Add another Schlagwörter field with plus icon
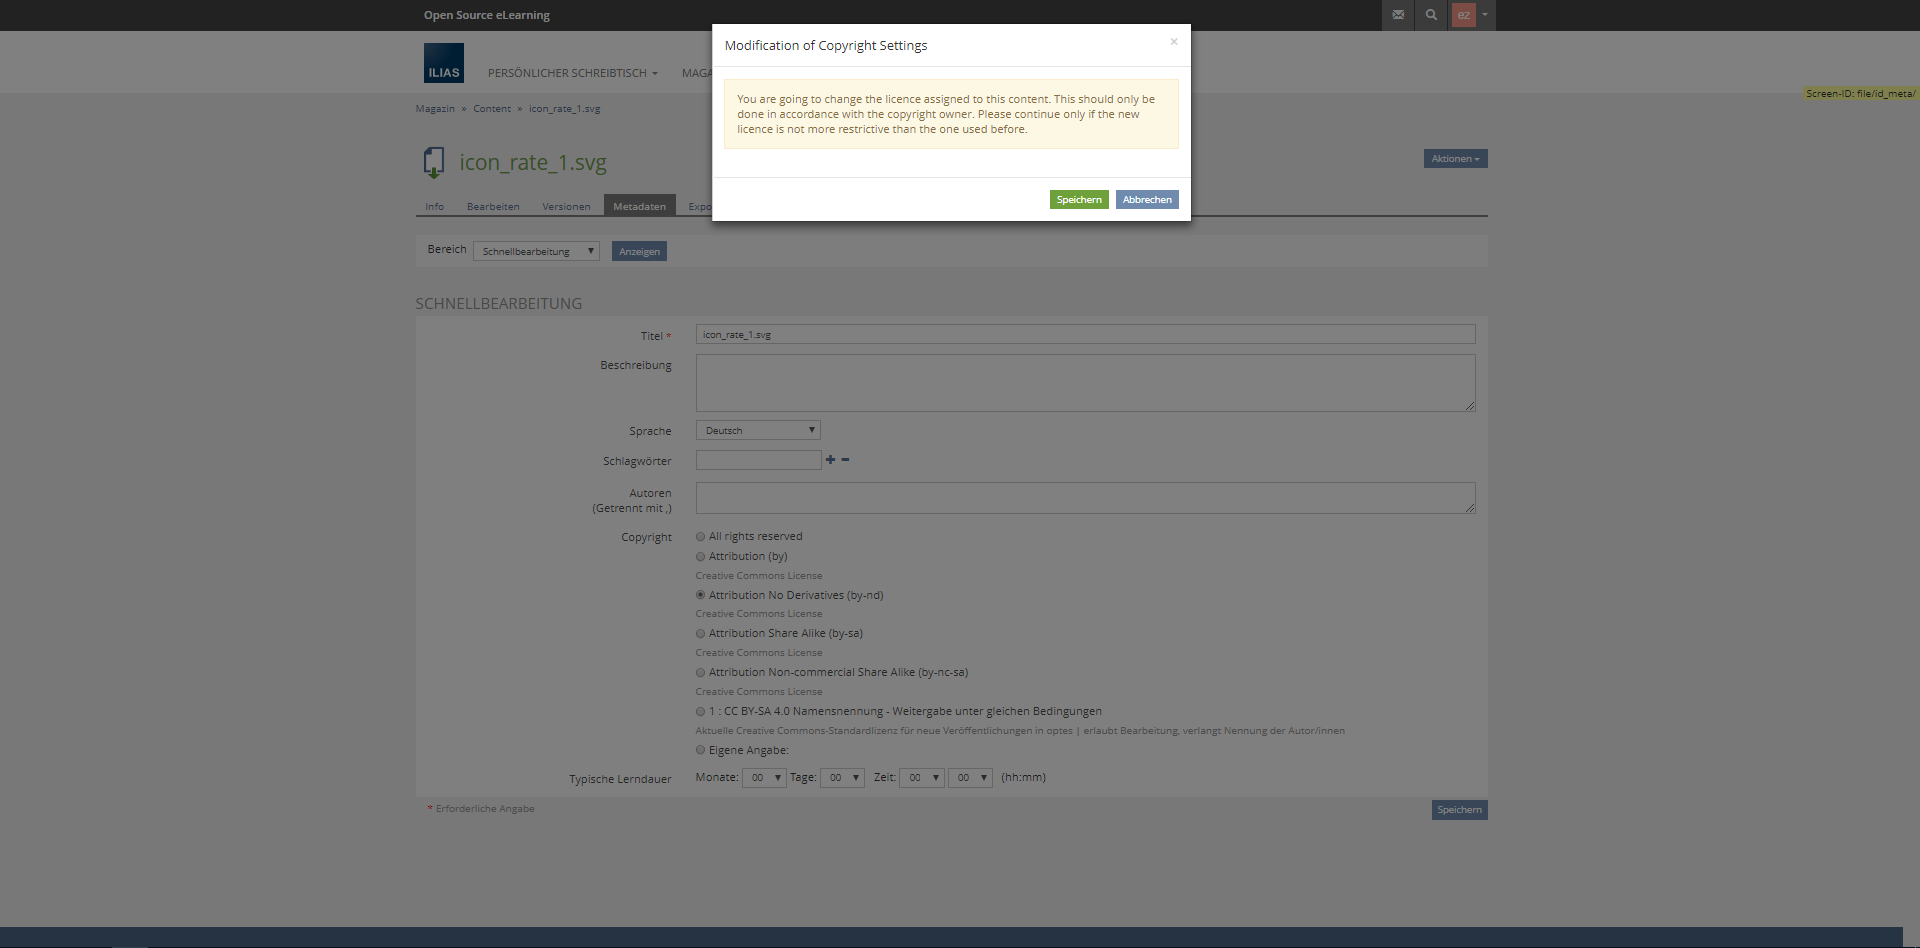This screenshot has width=1920, height=948. pos(830,460)
